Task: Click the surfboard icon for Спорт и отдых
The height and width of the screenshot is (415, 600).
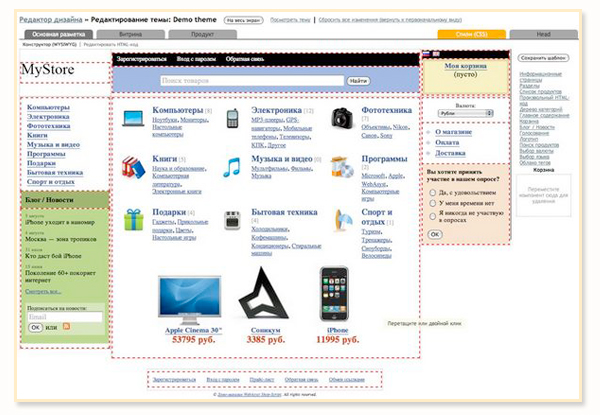Action: coord(342,220)
